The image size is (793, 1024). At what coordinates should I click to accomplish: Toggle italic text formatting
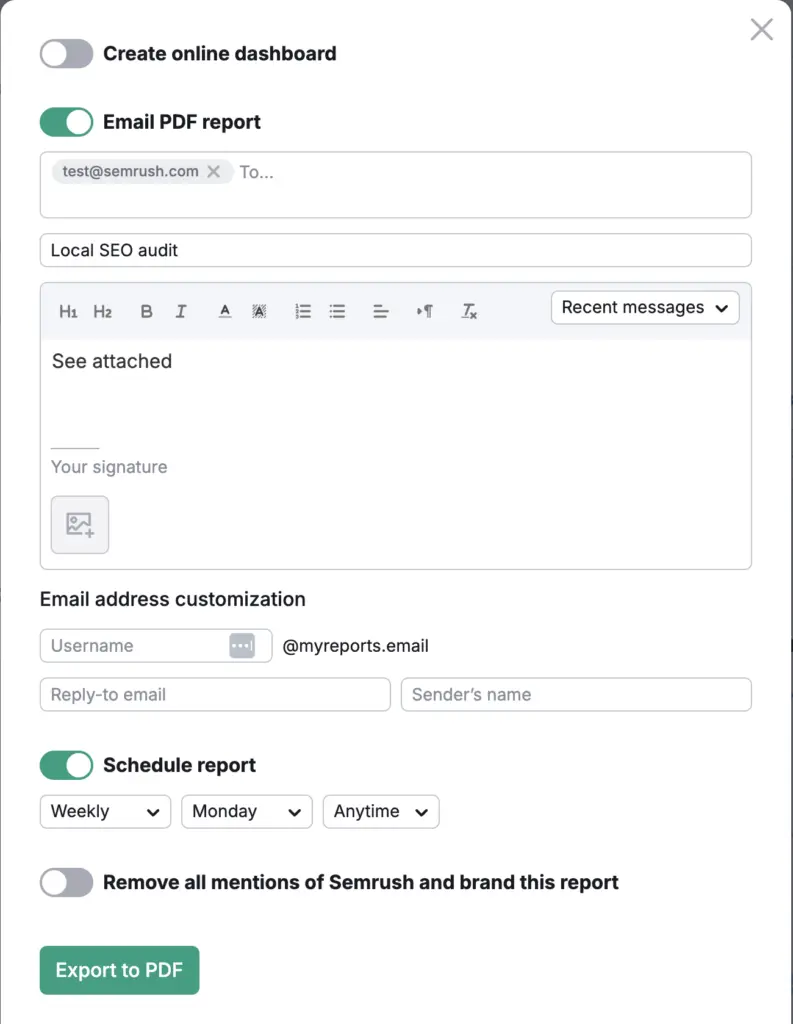point(181,312)
